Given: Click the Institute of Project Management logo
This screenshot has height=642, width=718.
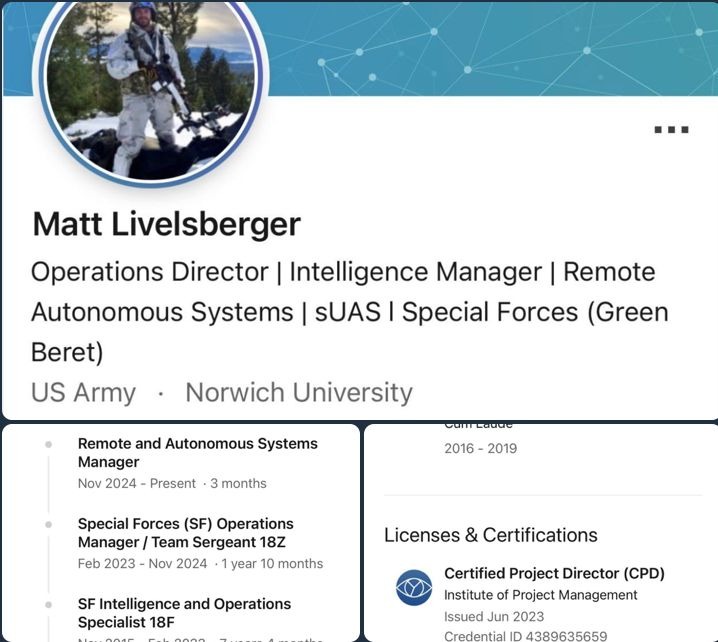Looking at the screenshot, I should 413,588.
